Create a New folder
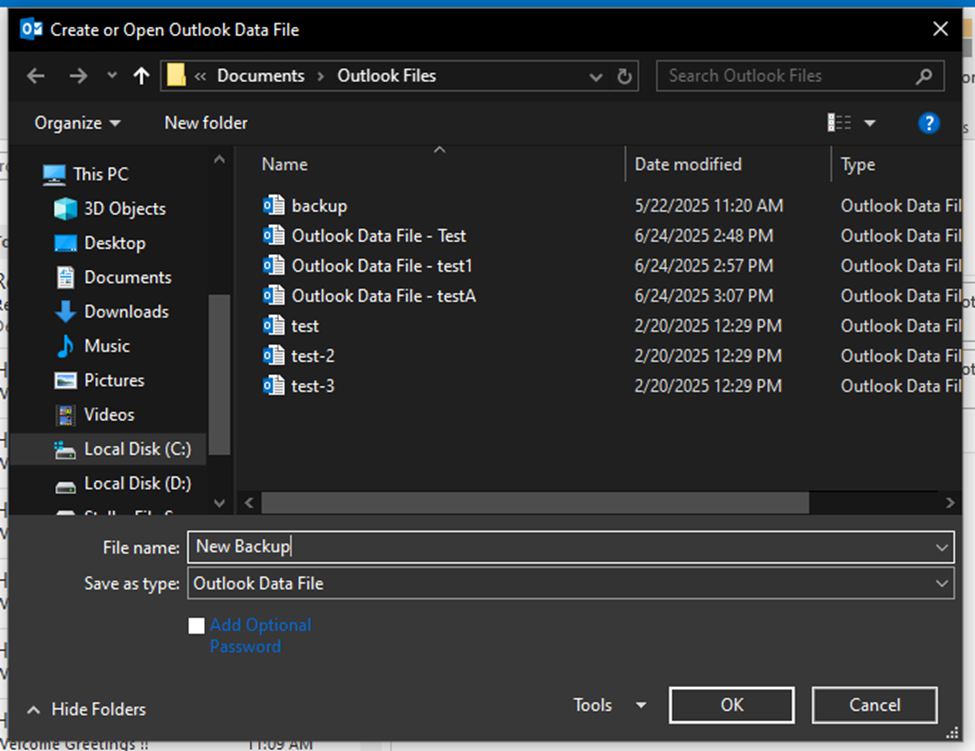 click(206, 123)
